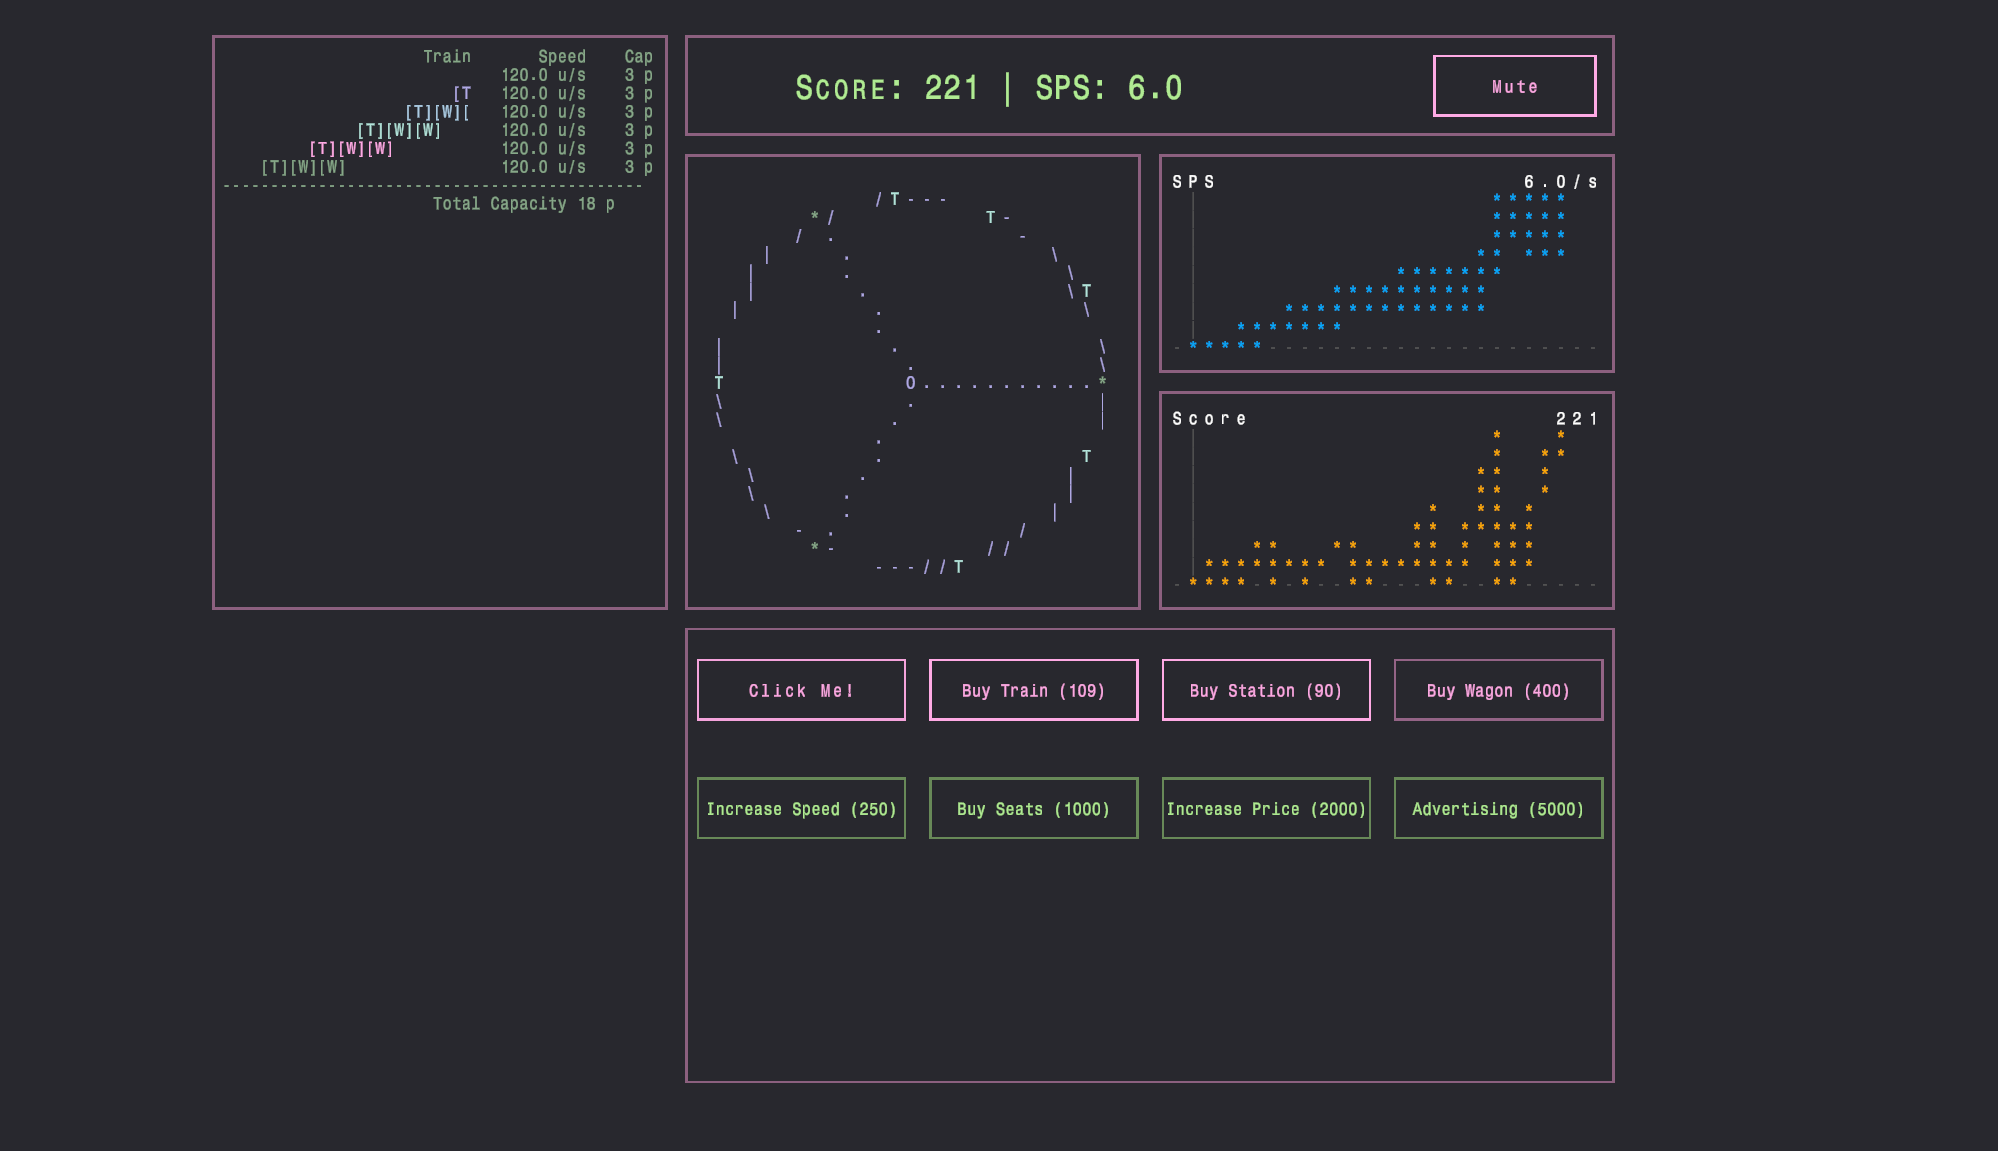
Task: Buy a wagon for 400
Action: click(x=1498, y=690)
